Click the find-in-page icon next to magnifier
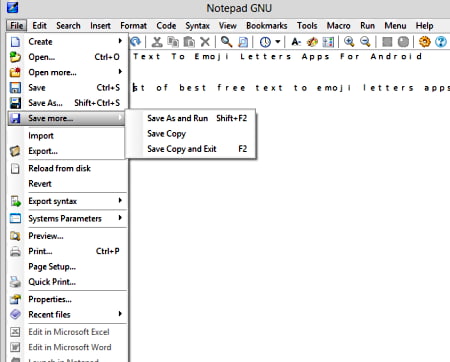Image resolution: width=450 pixels, height=362 pixels. tap(243, 42)
